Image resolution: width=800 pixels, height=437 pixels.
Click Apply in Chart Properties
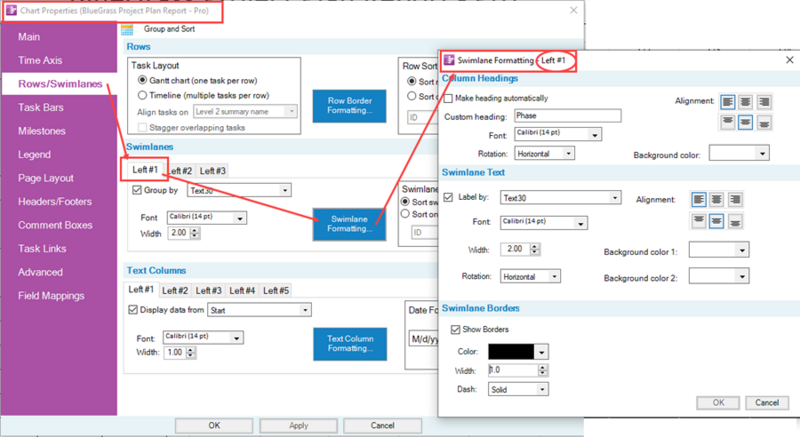(x=298, y=425)
